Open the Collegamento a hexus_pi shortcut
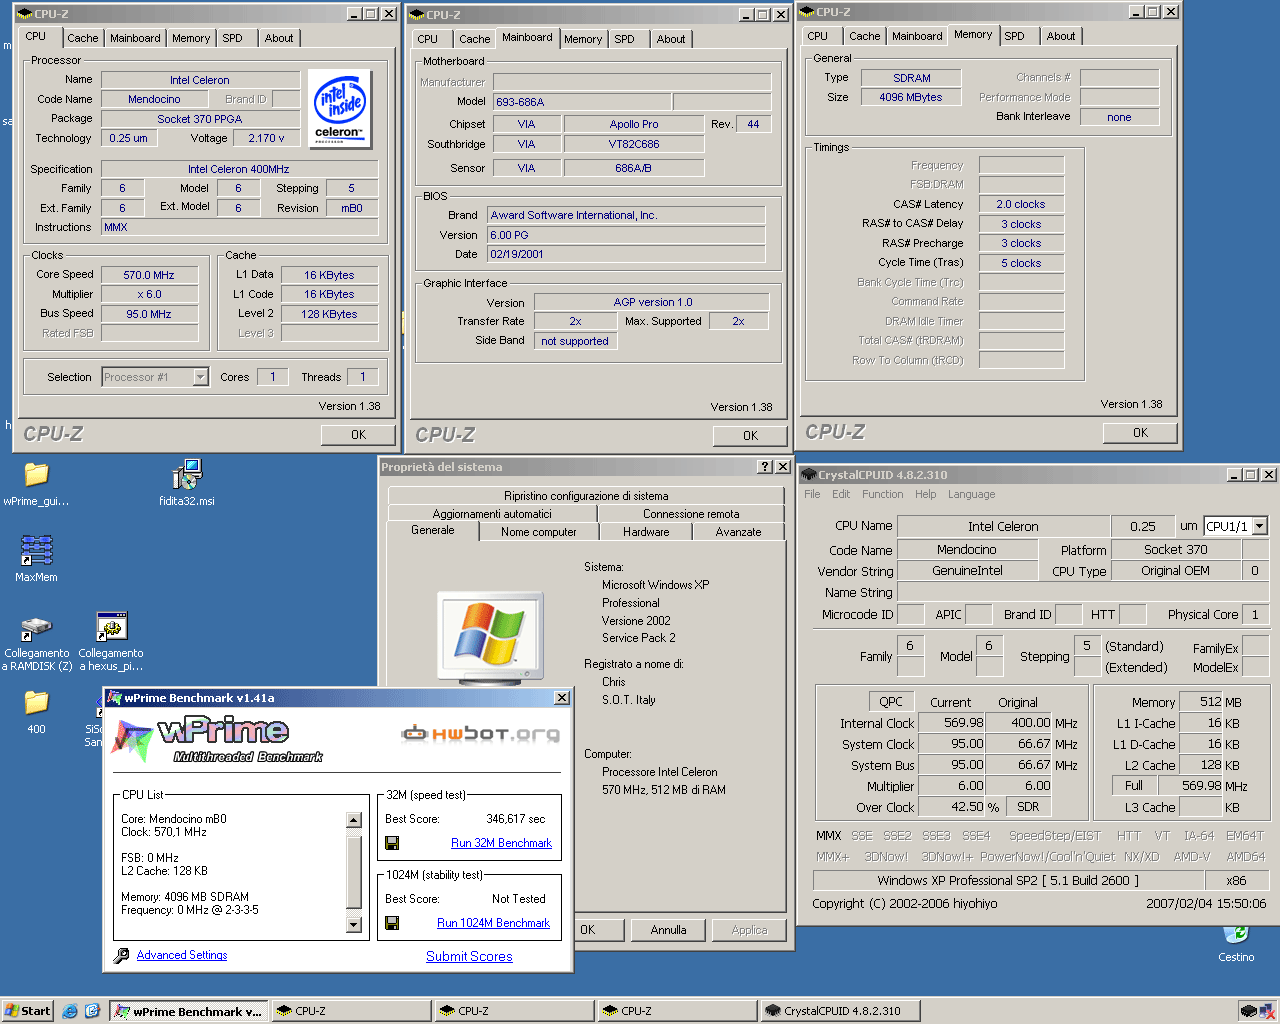 click(111, 628)
